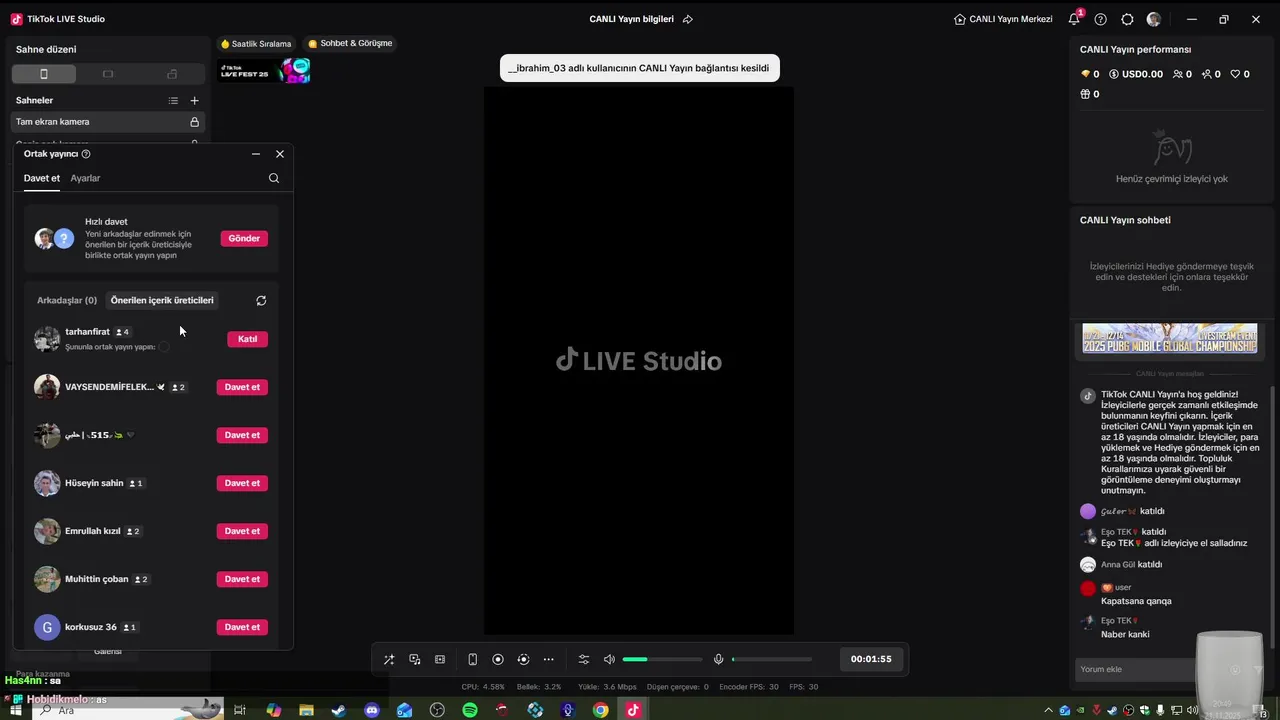1280x720 pixels.
Task: Select the portrait phone layout icon
Action: (44, 74)
